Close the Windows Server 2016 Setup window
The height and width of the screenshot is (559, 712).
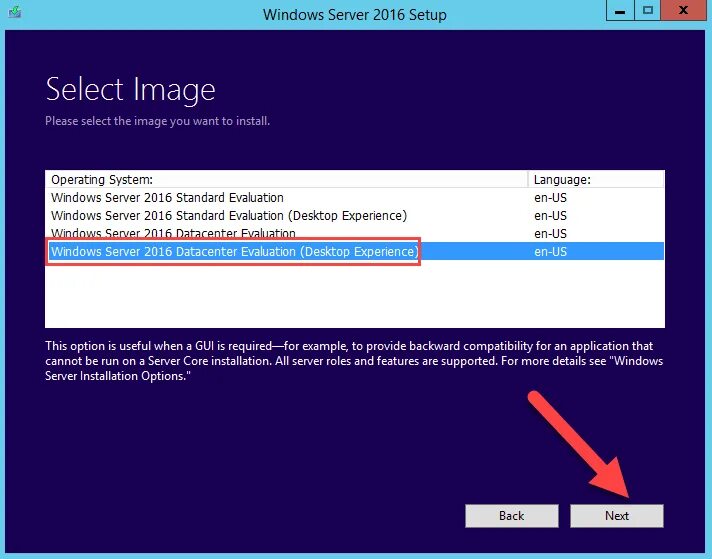pyautogui.click(x=683, y=10)
